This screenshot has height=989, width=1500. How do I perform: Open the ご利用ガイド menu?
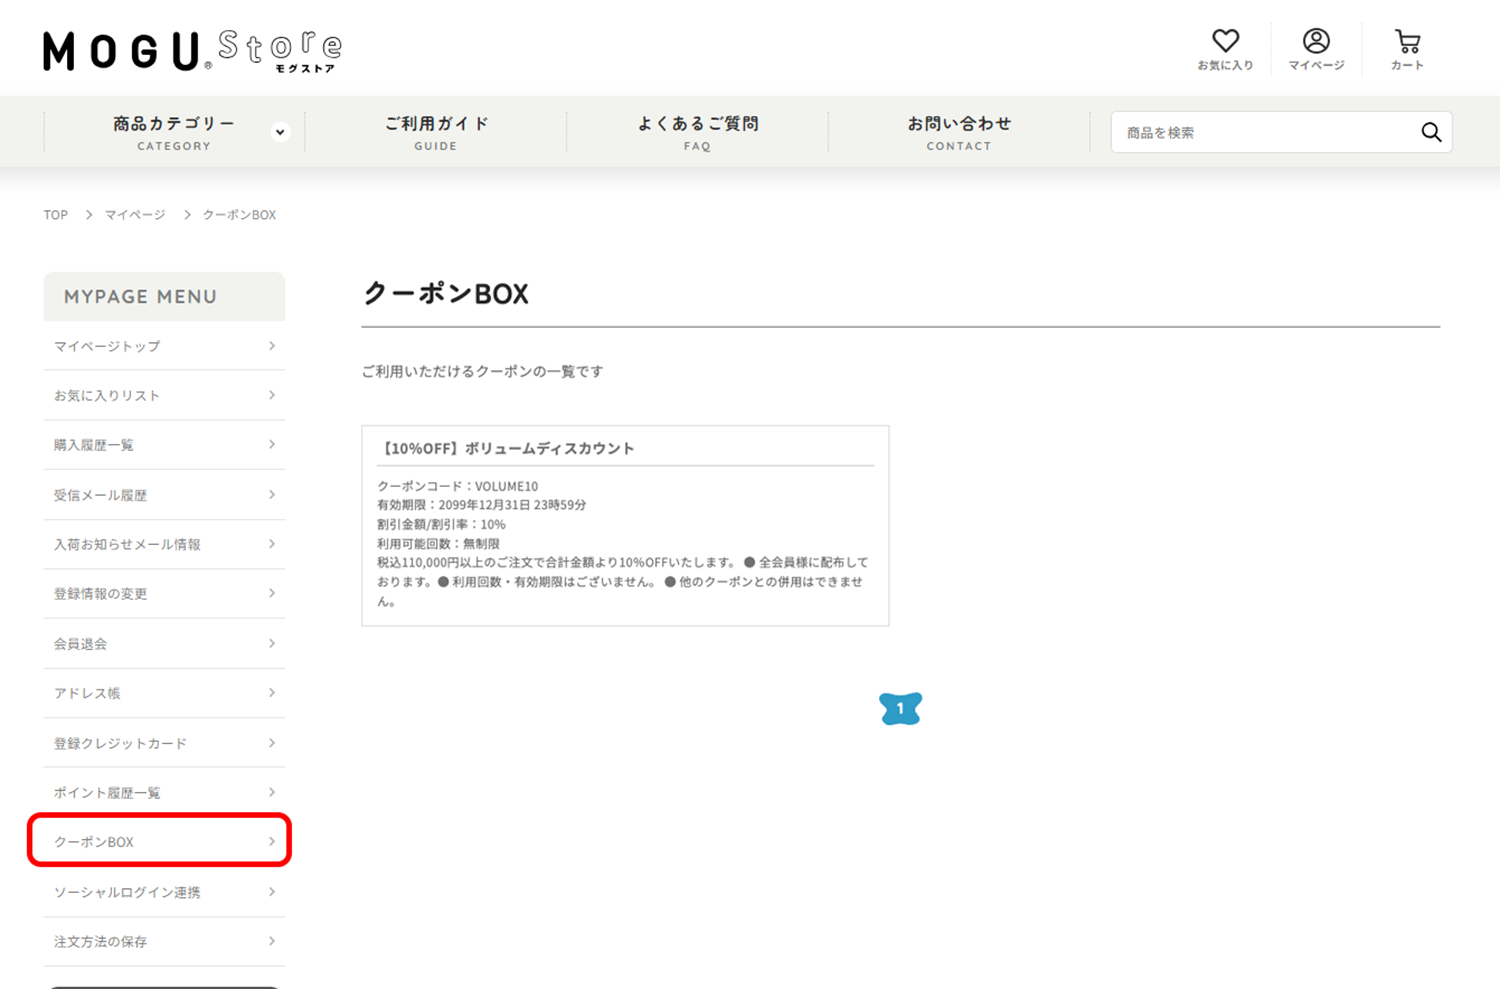436,132
